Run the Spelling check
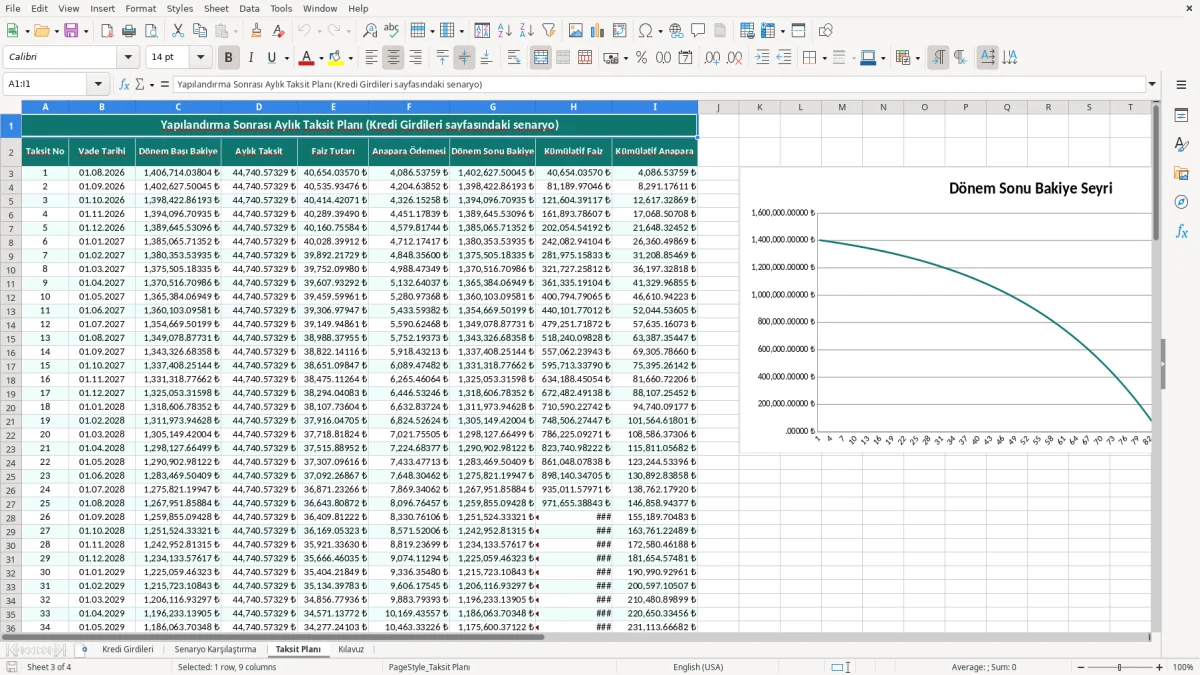The width and height of the screenshot is (1200, 675). tap(391, 31)
